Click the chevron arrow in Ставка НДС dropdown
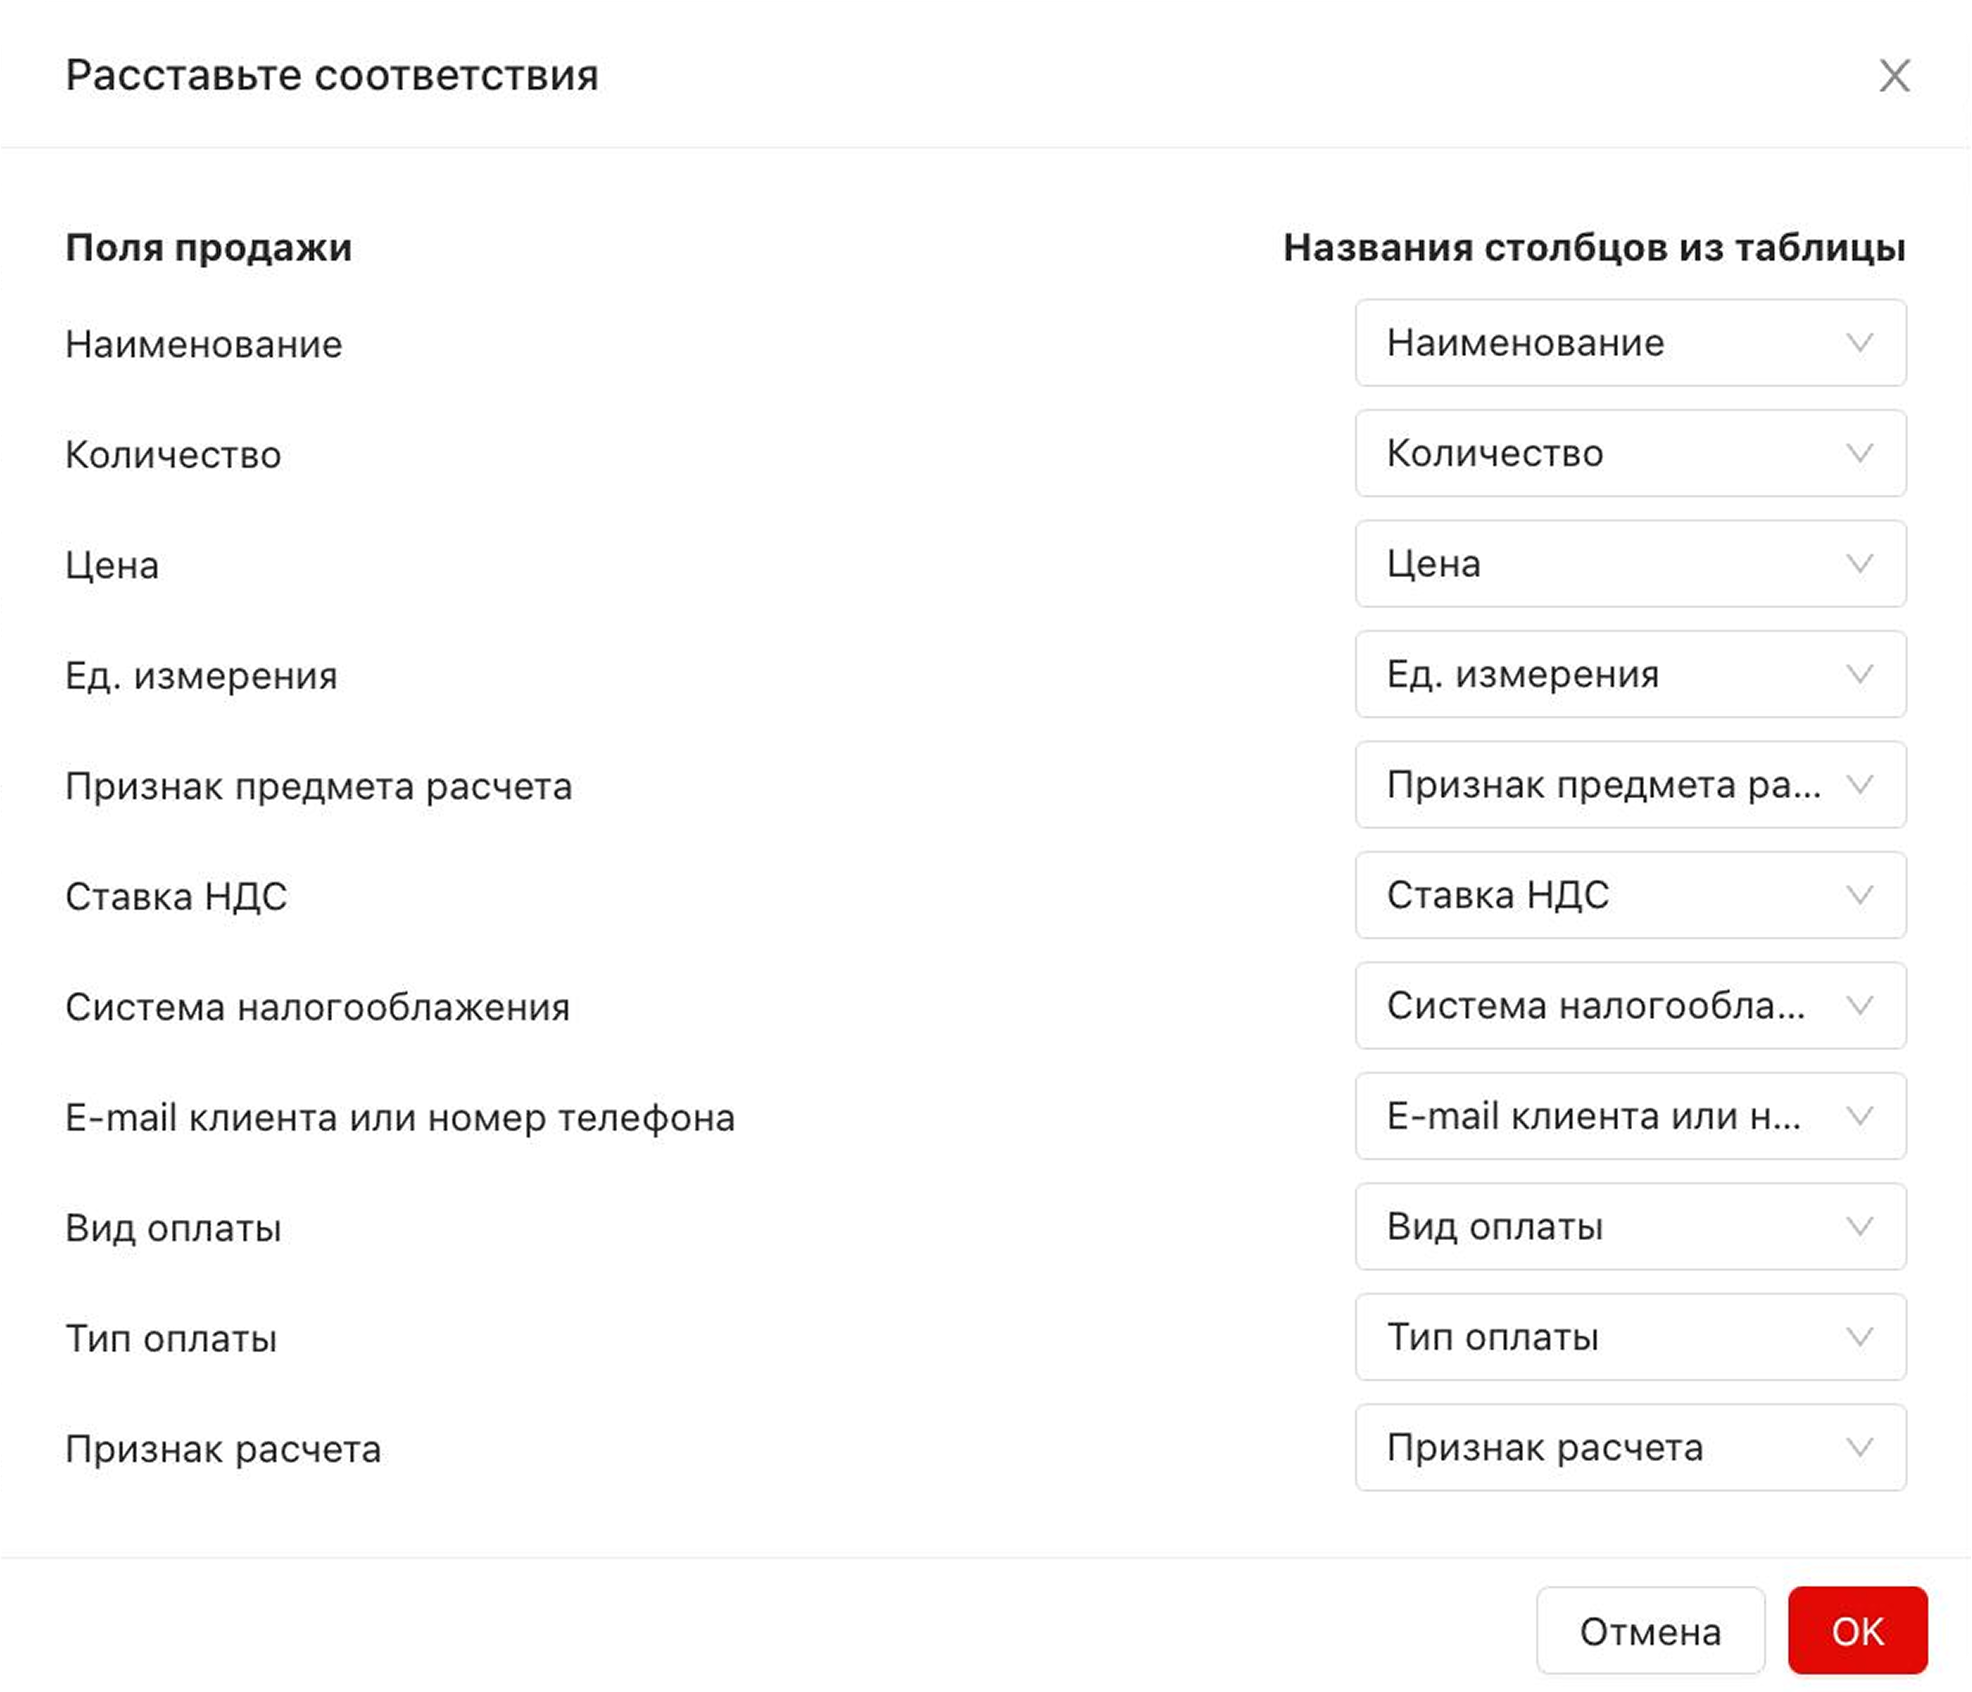Image resolution: width=1972 pixels, height=1692 pixels. [x=1859, y=895]
